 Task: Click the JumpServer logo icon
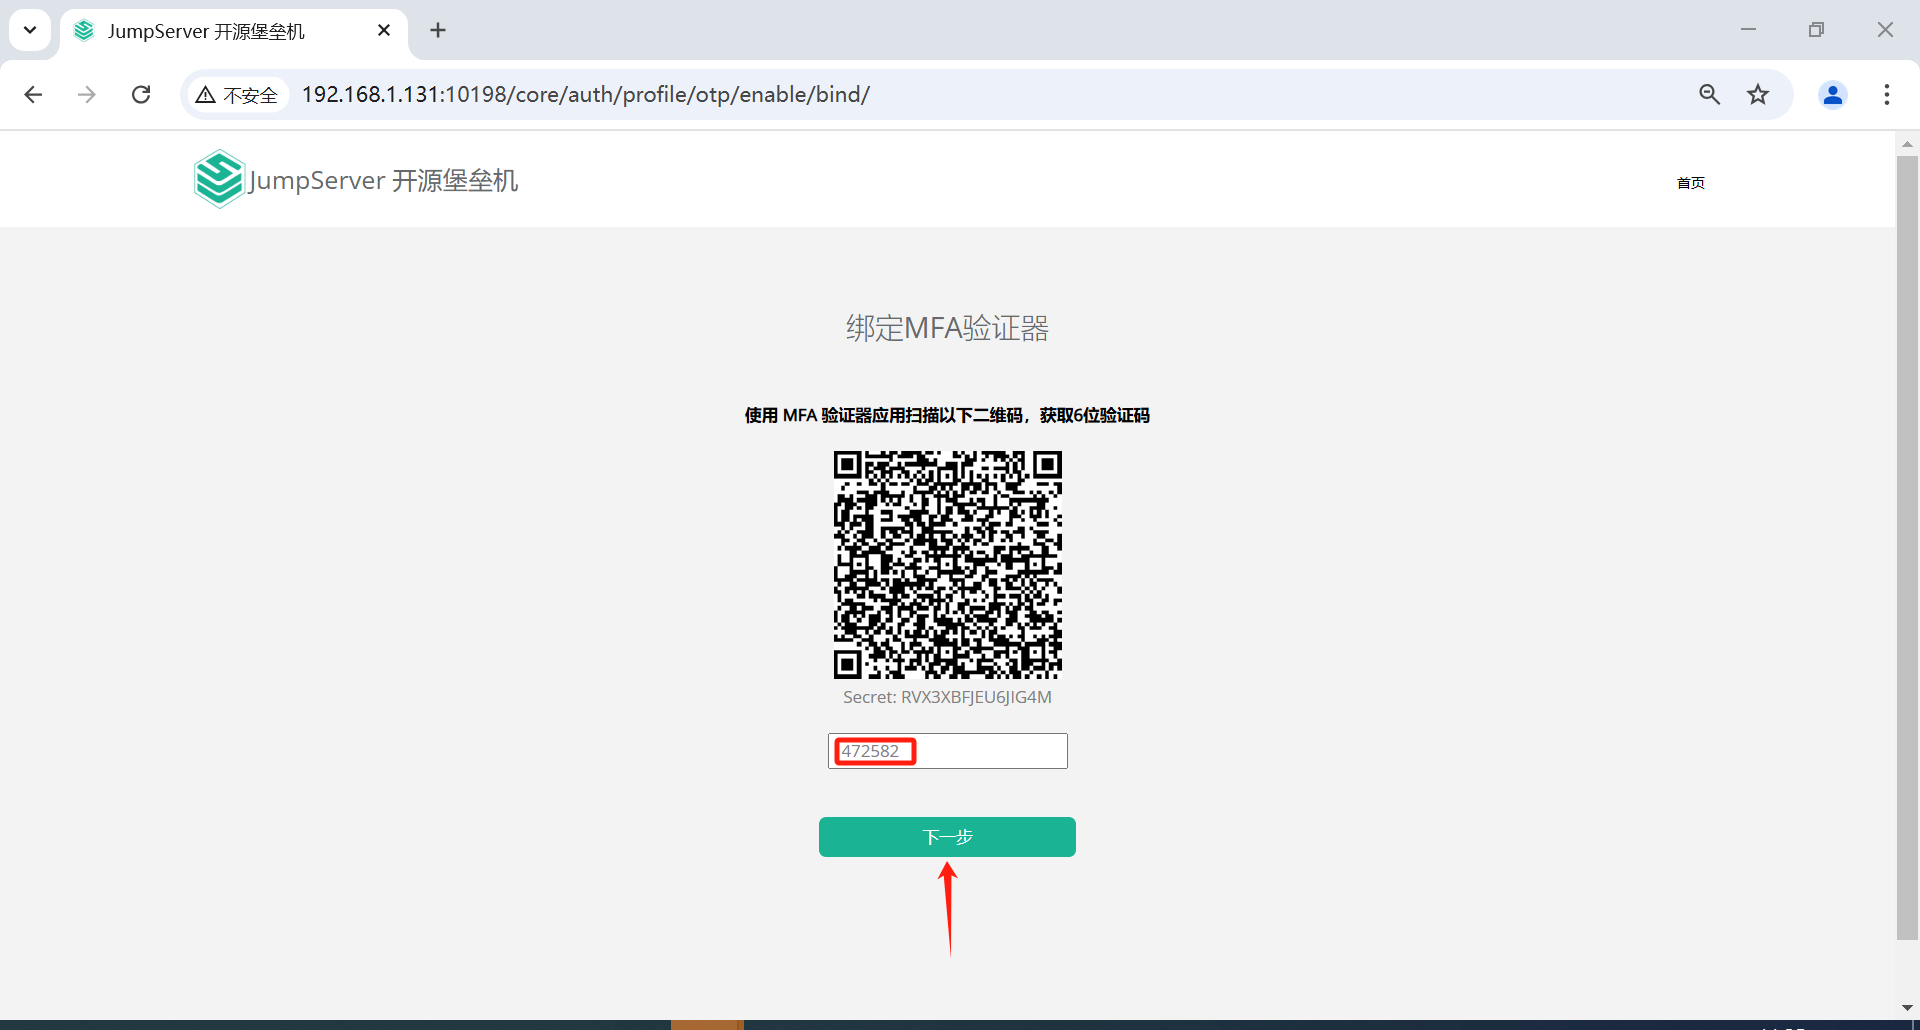[219, 179]
